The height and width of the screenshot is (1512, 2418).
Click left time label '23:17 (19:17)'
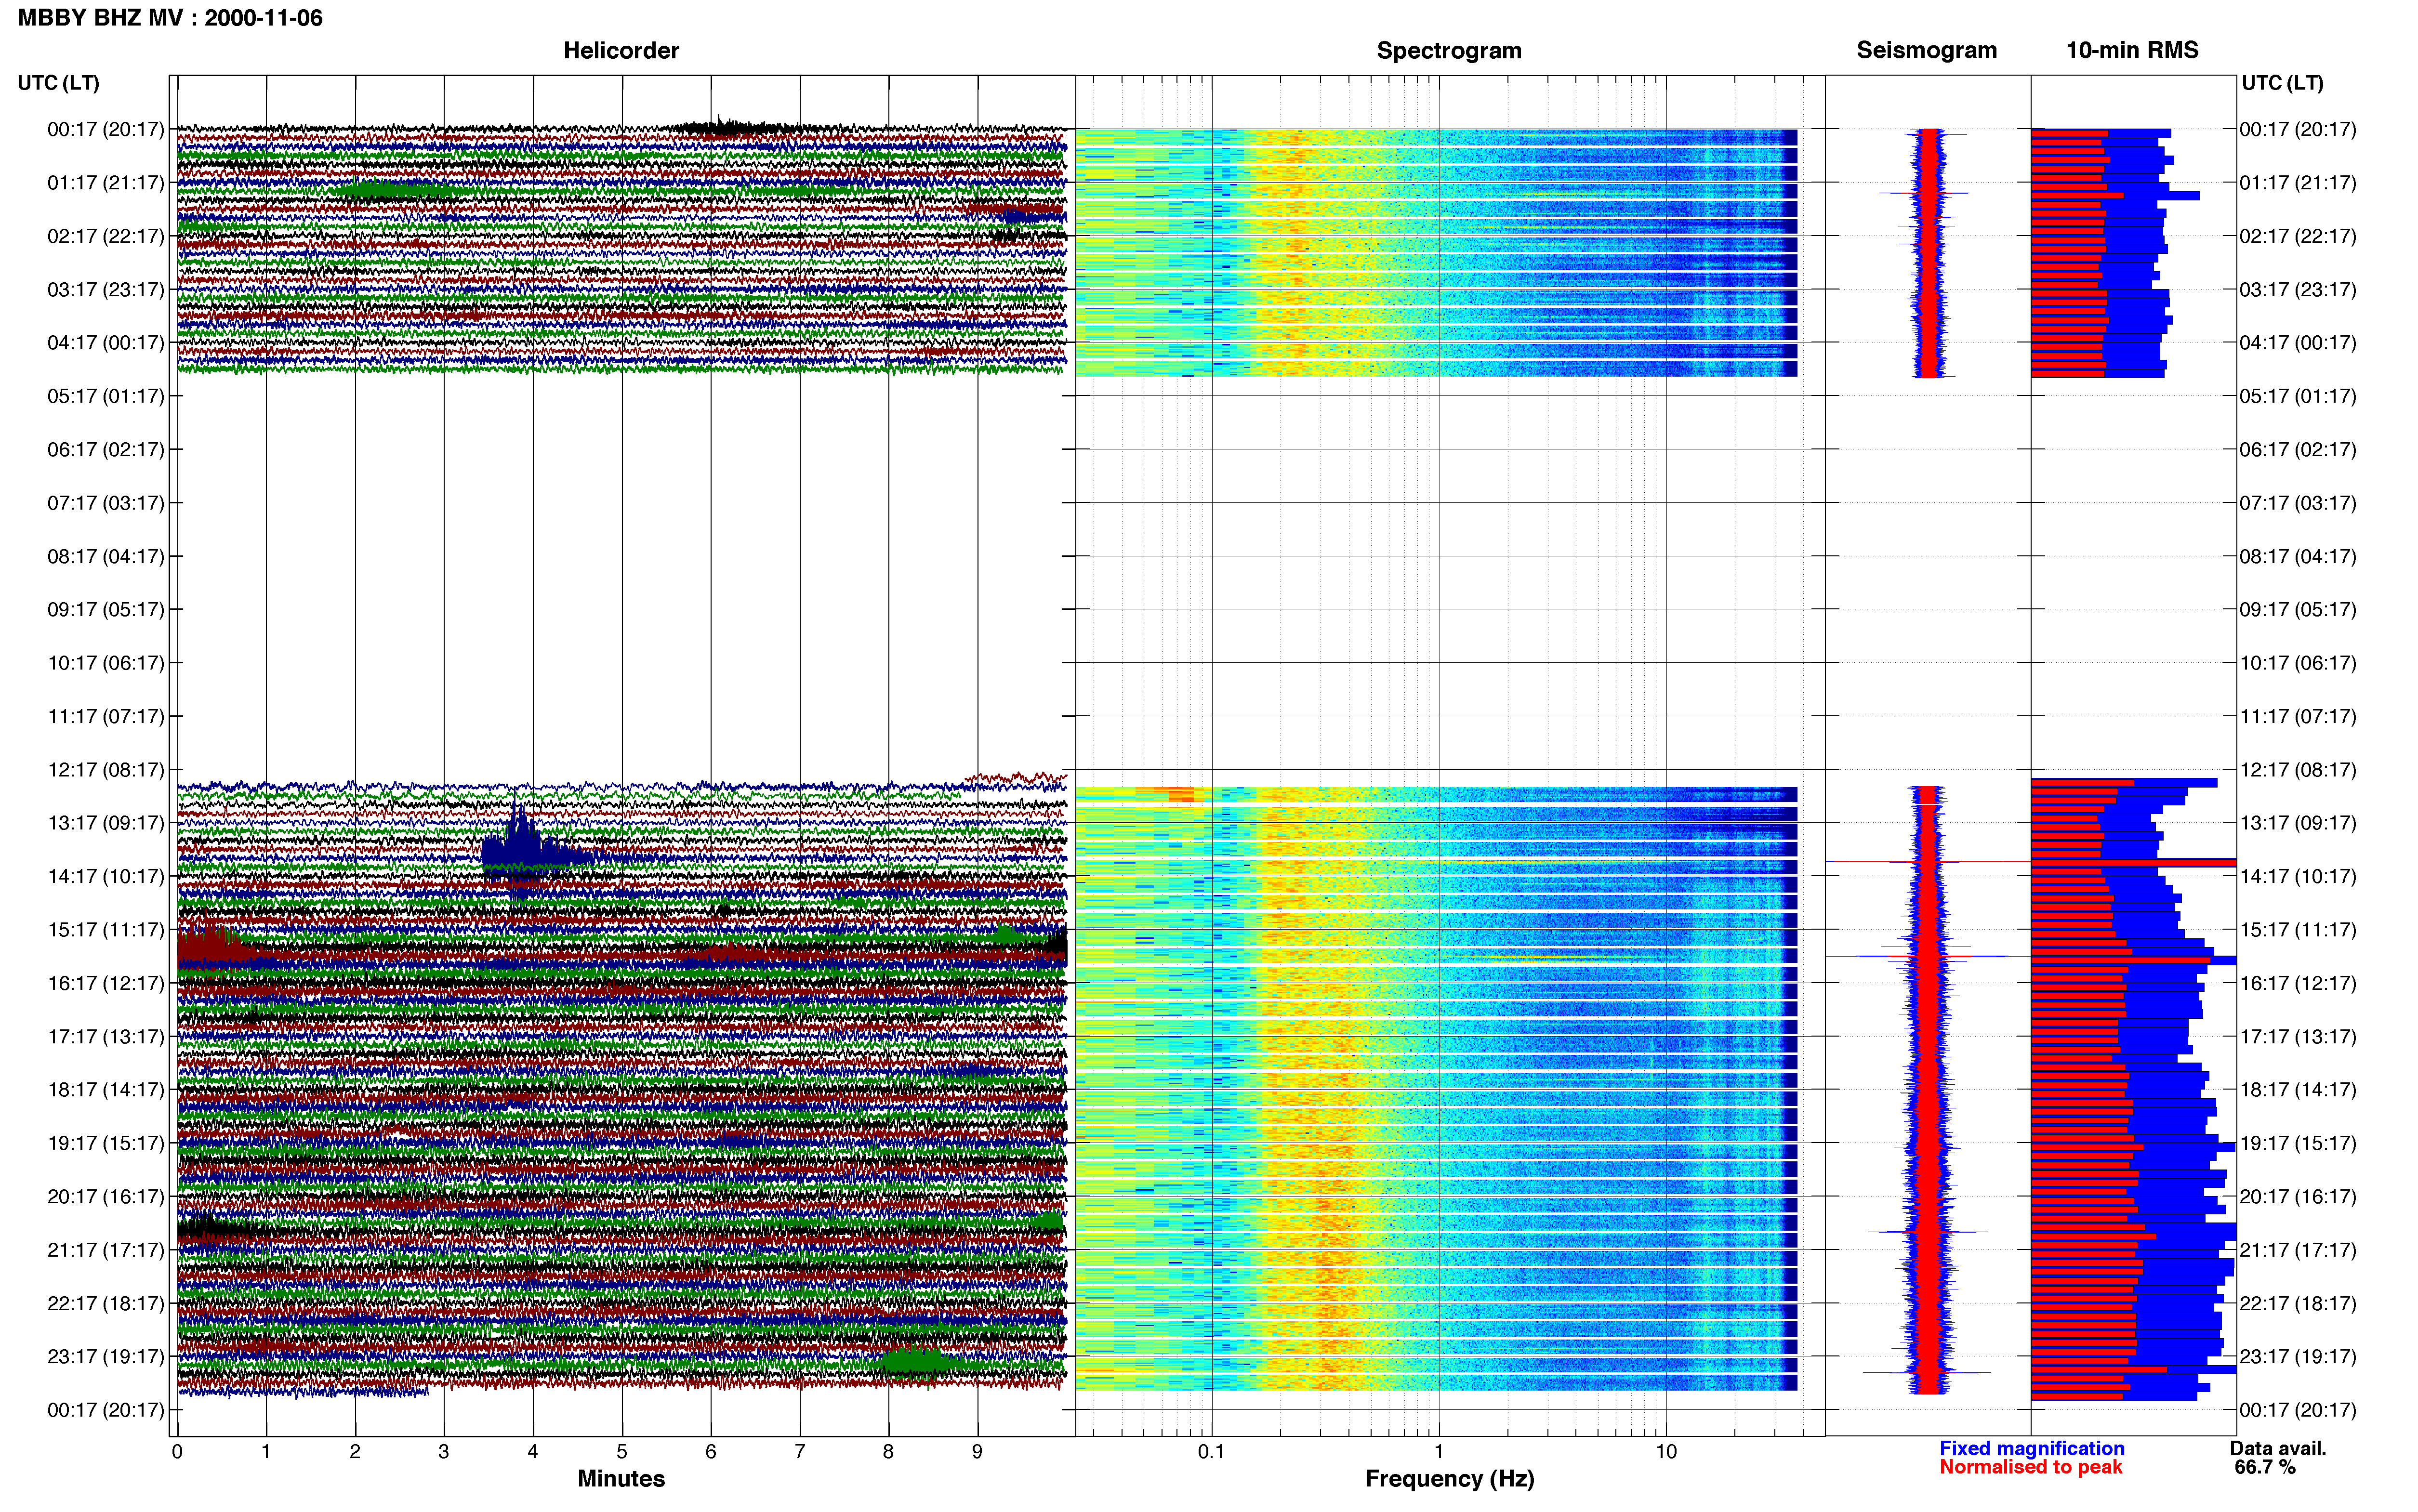coord(106,1357)
